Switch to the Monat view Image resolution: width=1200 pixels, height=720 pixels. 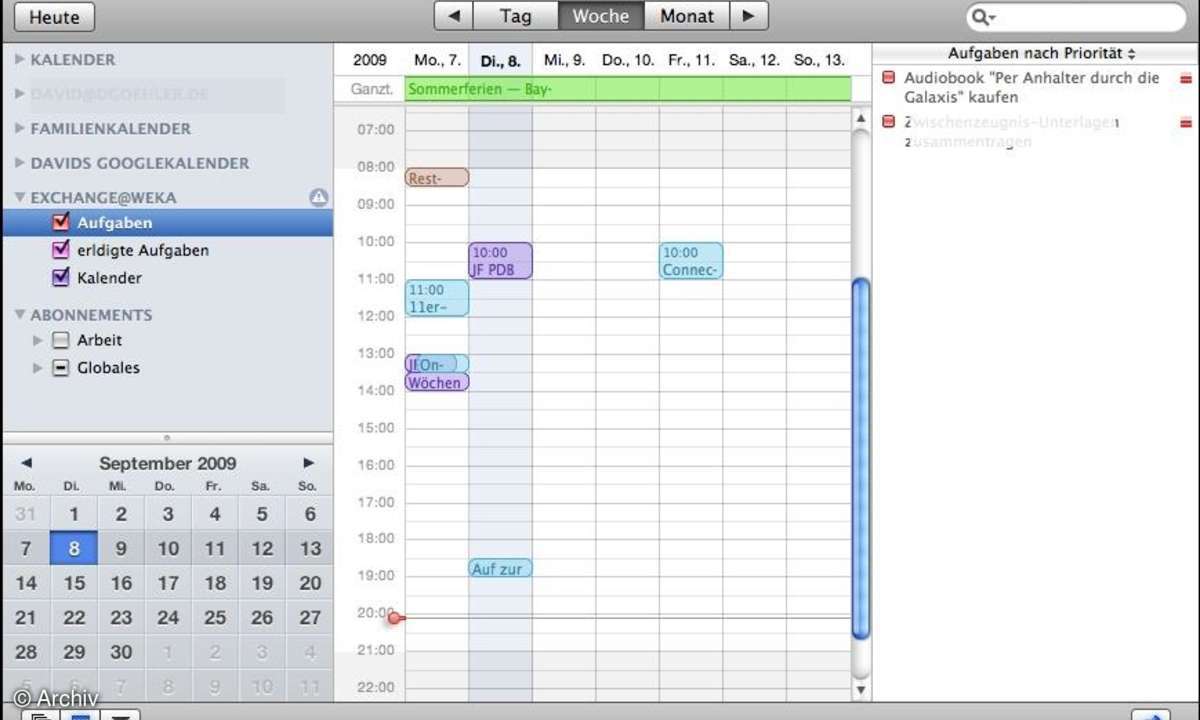686,16
